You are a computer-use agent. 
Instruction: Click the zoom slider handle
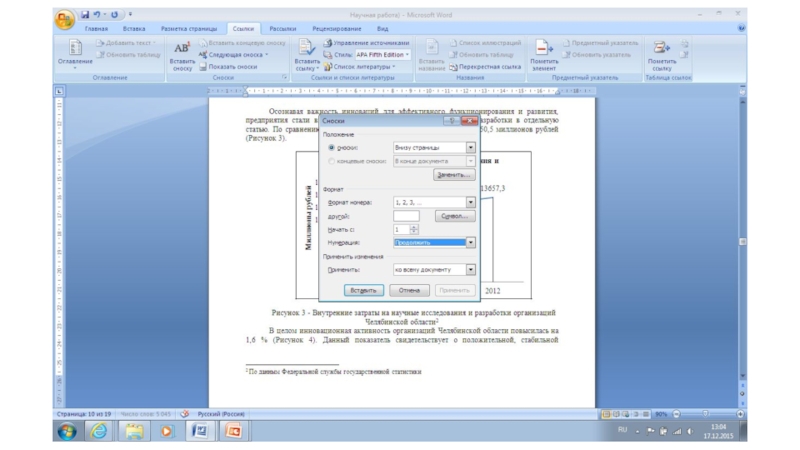tap(705, 414)
